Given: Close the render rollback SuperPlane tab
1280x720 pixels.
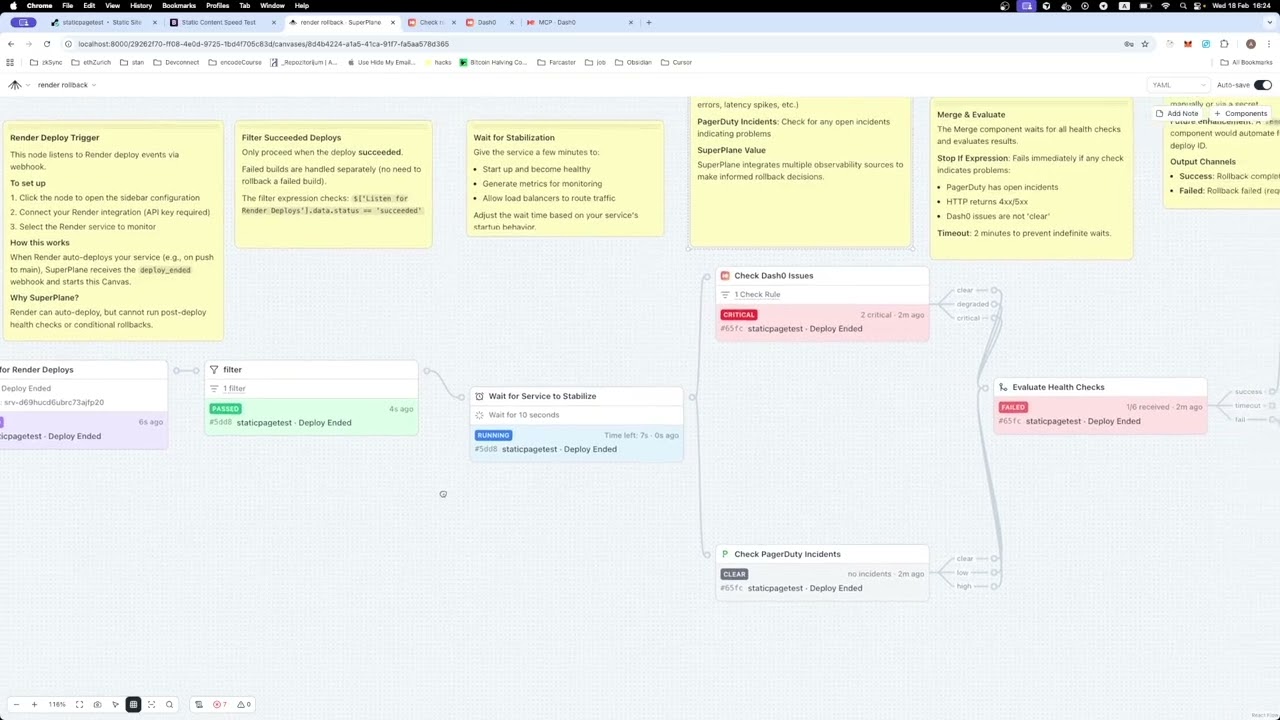Looking at the screenshot, I should [x=393, y=22].
